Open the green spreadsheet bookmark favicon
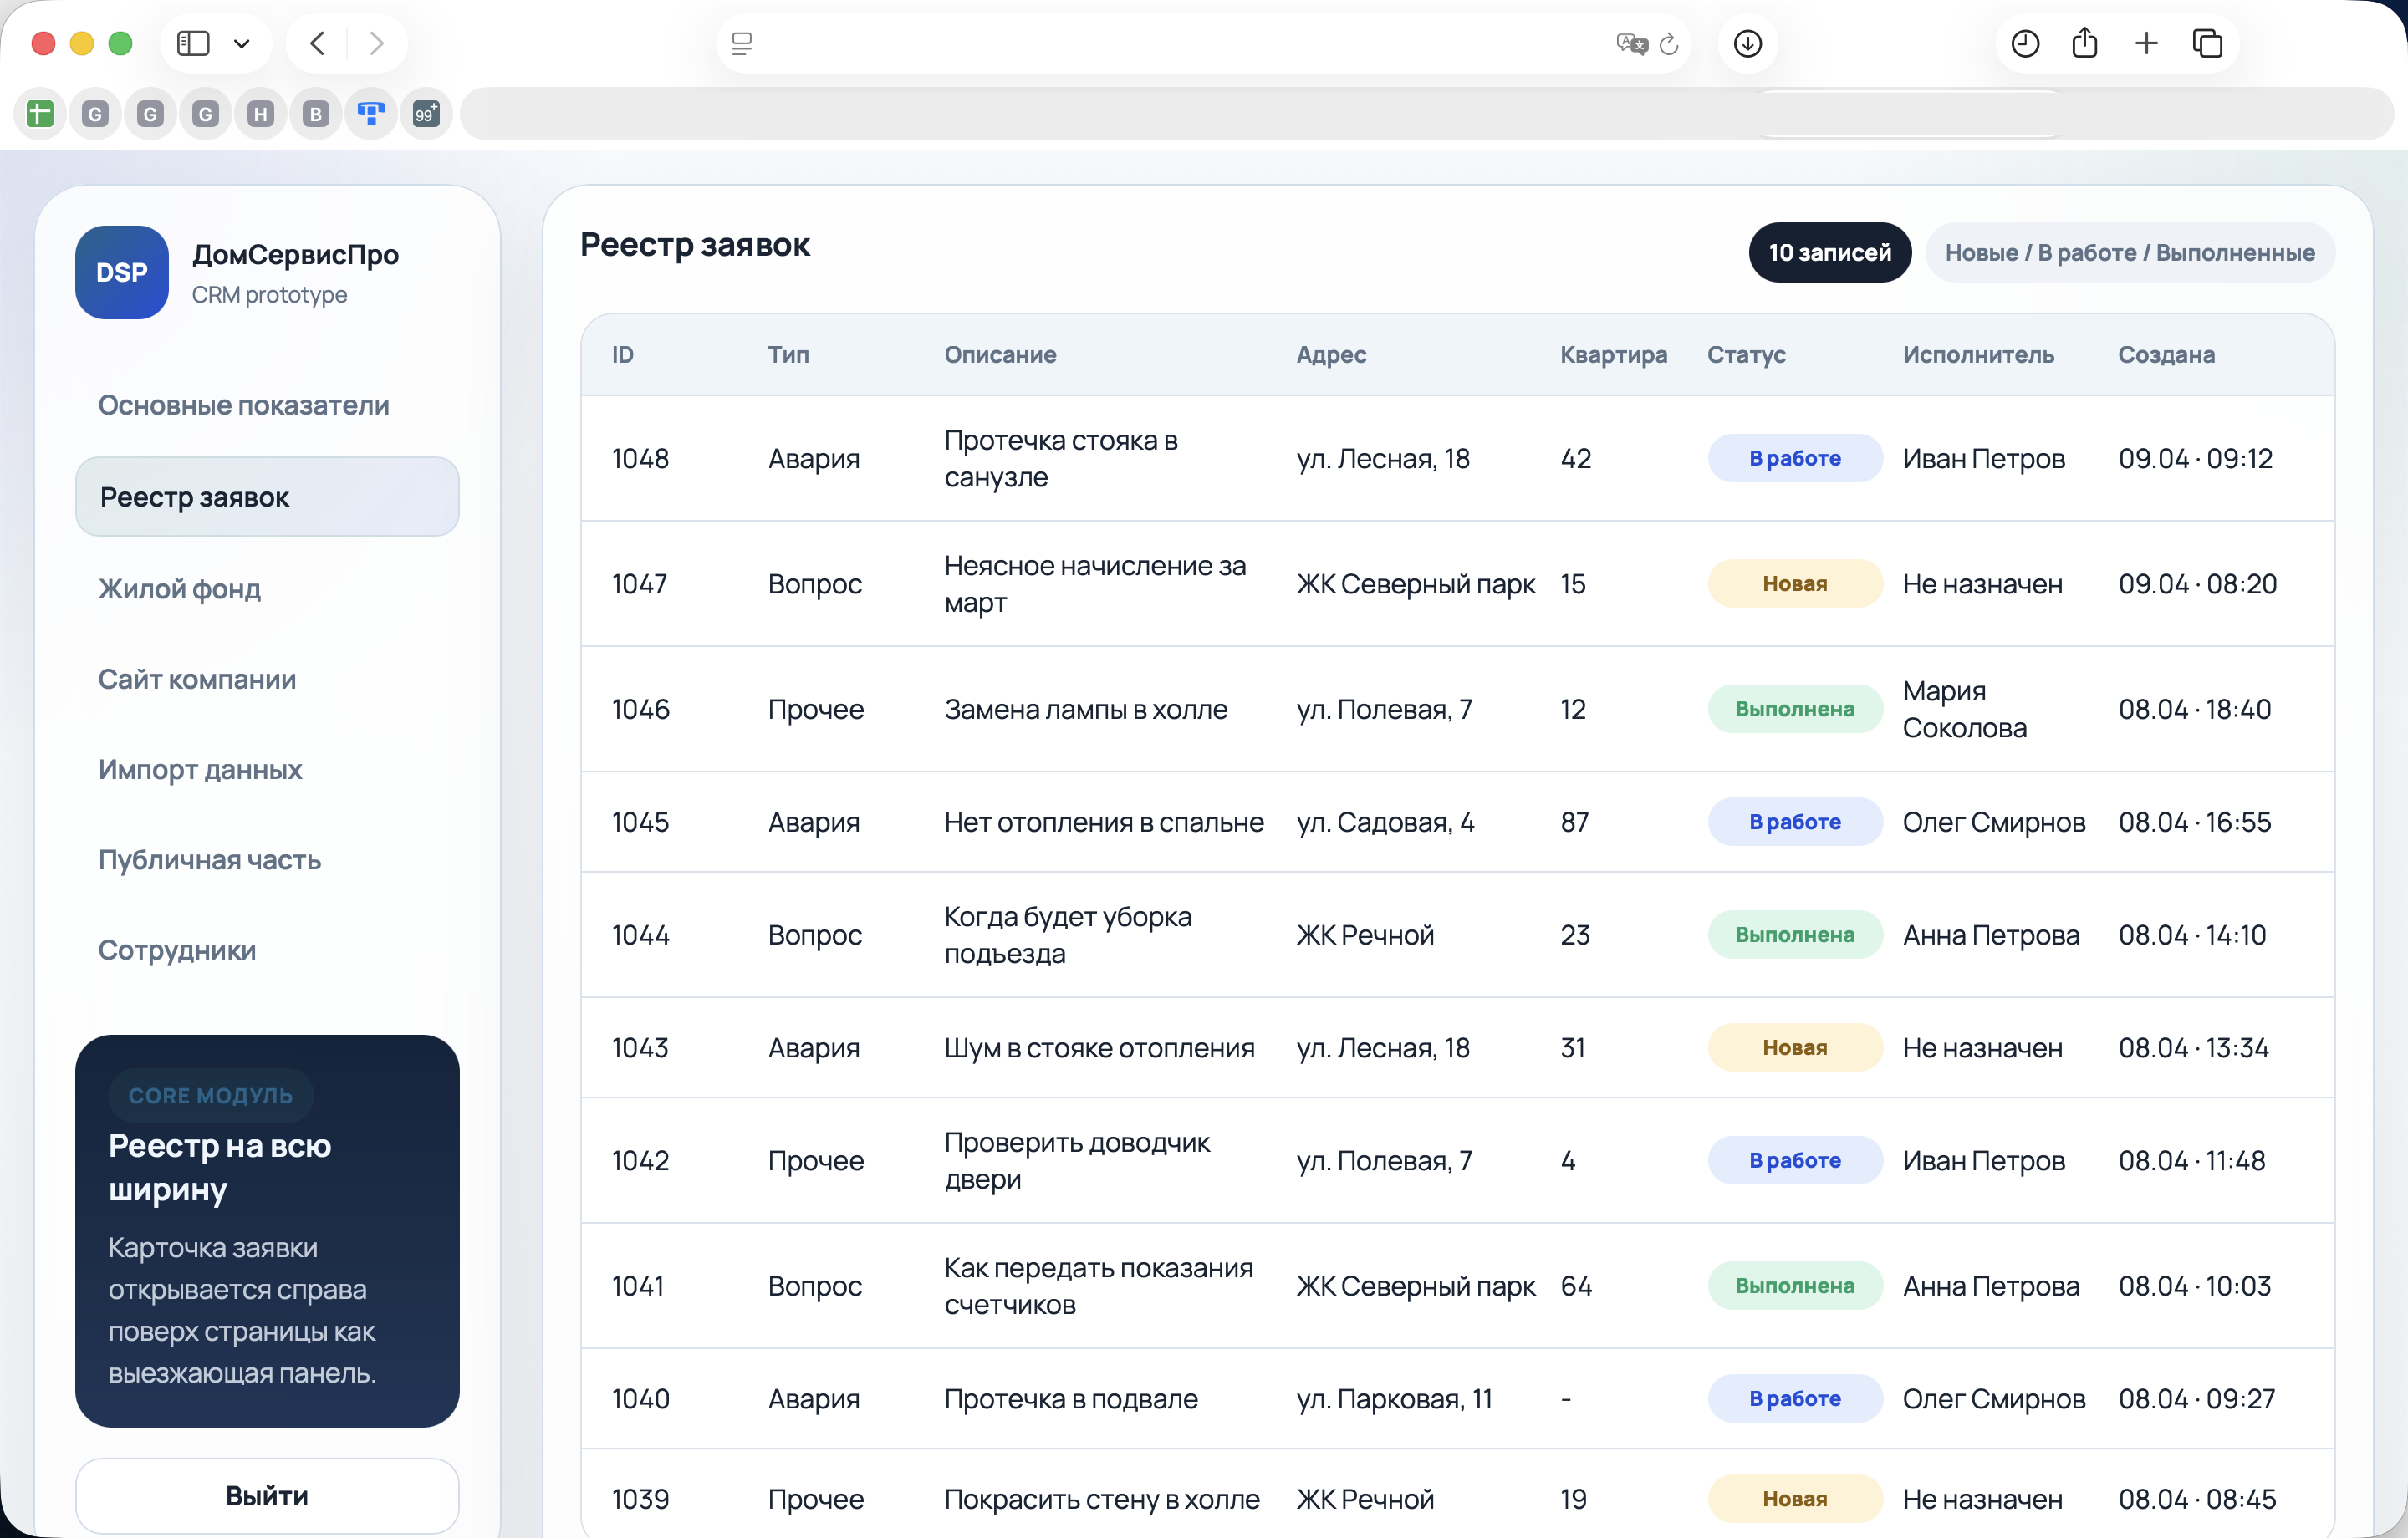Image resolution: width=2408 pixels, height=1538 pixels. coord(39,113)
